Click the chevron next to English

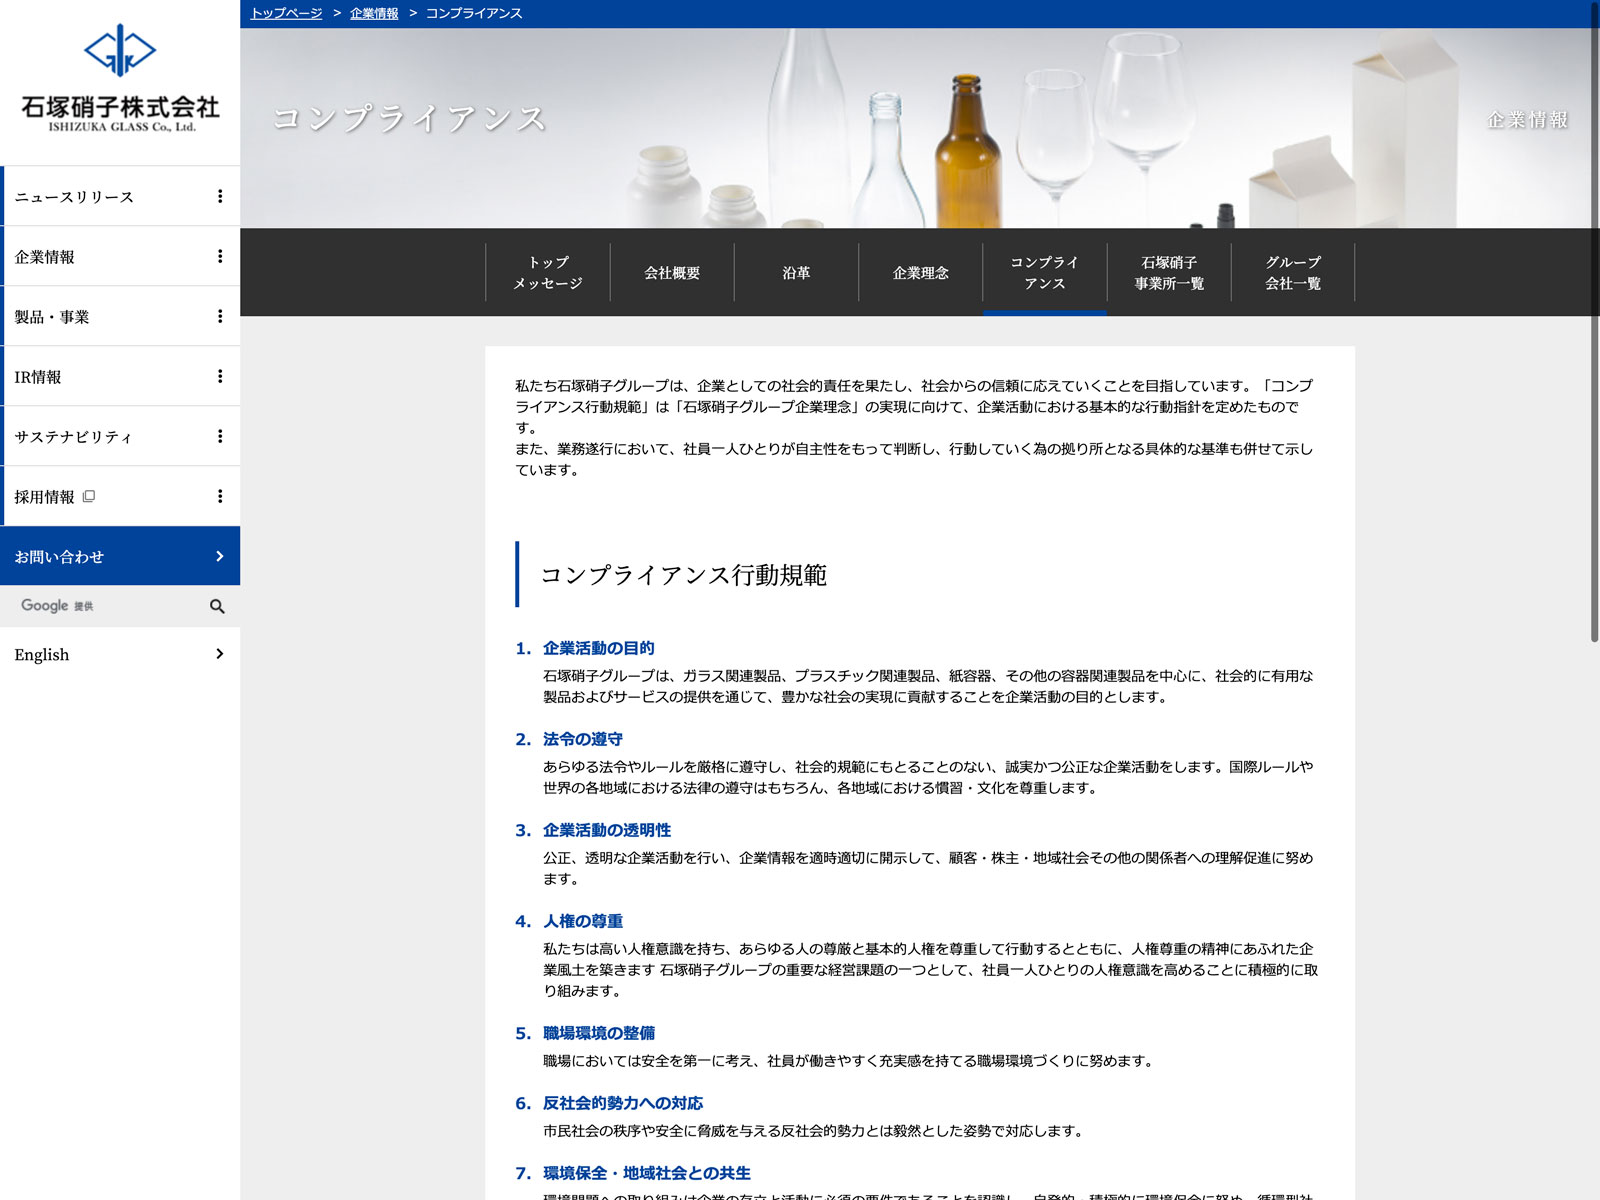click(220, 654)
